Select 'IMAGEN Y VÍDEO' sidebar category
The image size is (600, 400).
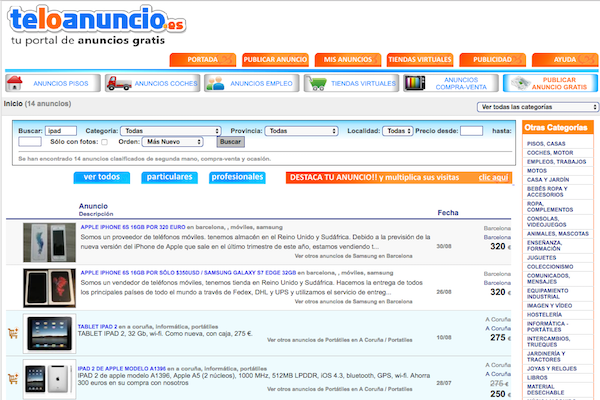pyautogui.click(x=549, y=306)
